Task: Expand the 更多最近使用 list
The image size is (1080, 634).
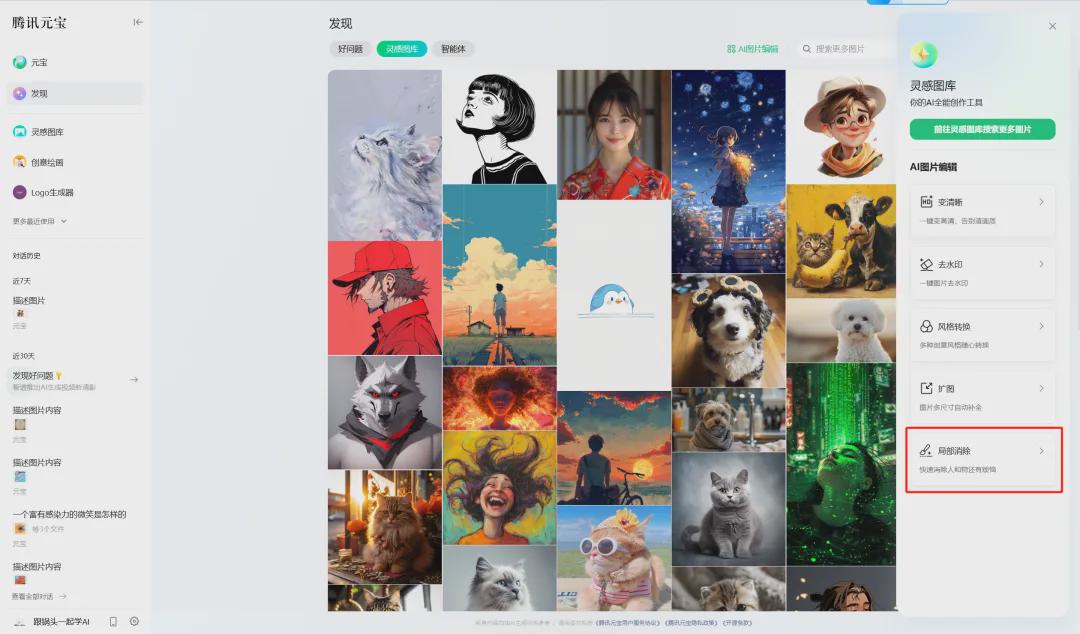Action: [40, 221]
